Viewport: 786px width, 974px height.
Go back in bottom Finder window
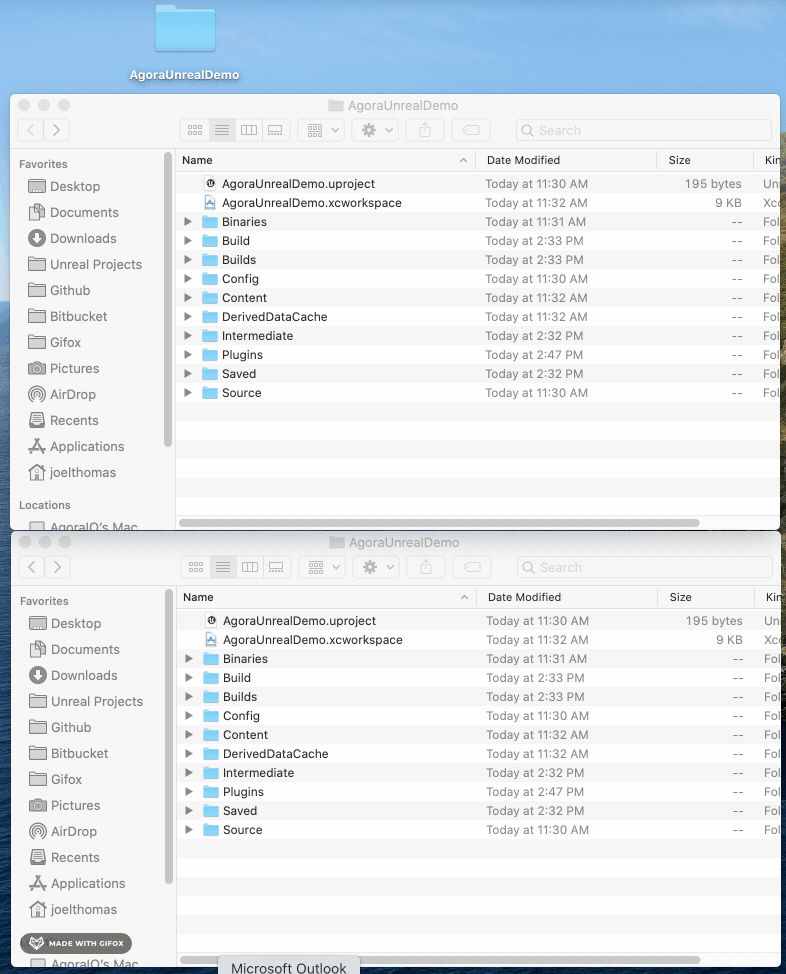click(32, 567)
